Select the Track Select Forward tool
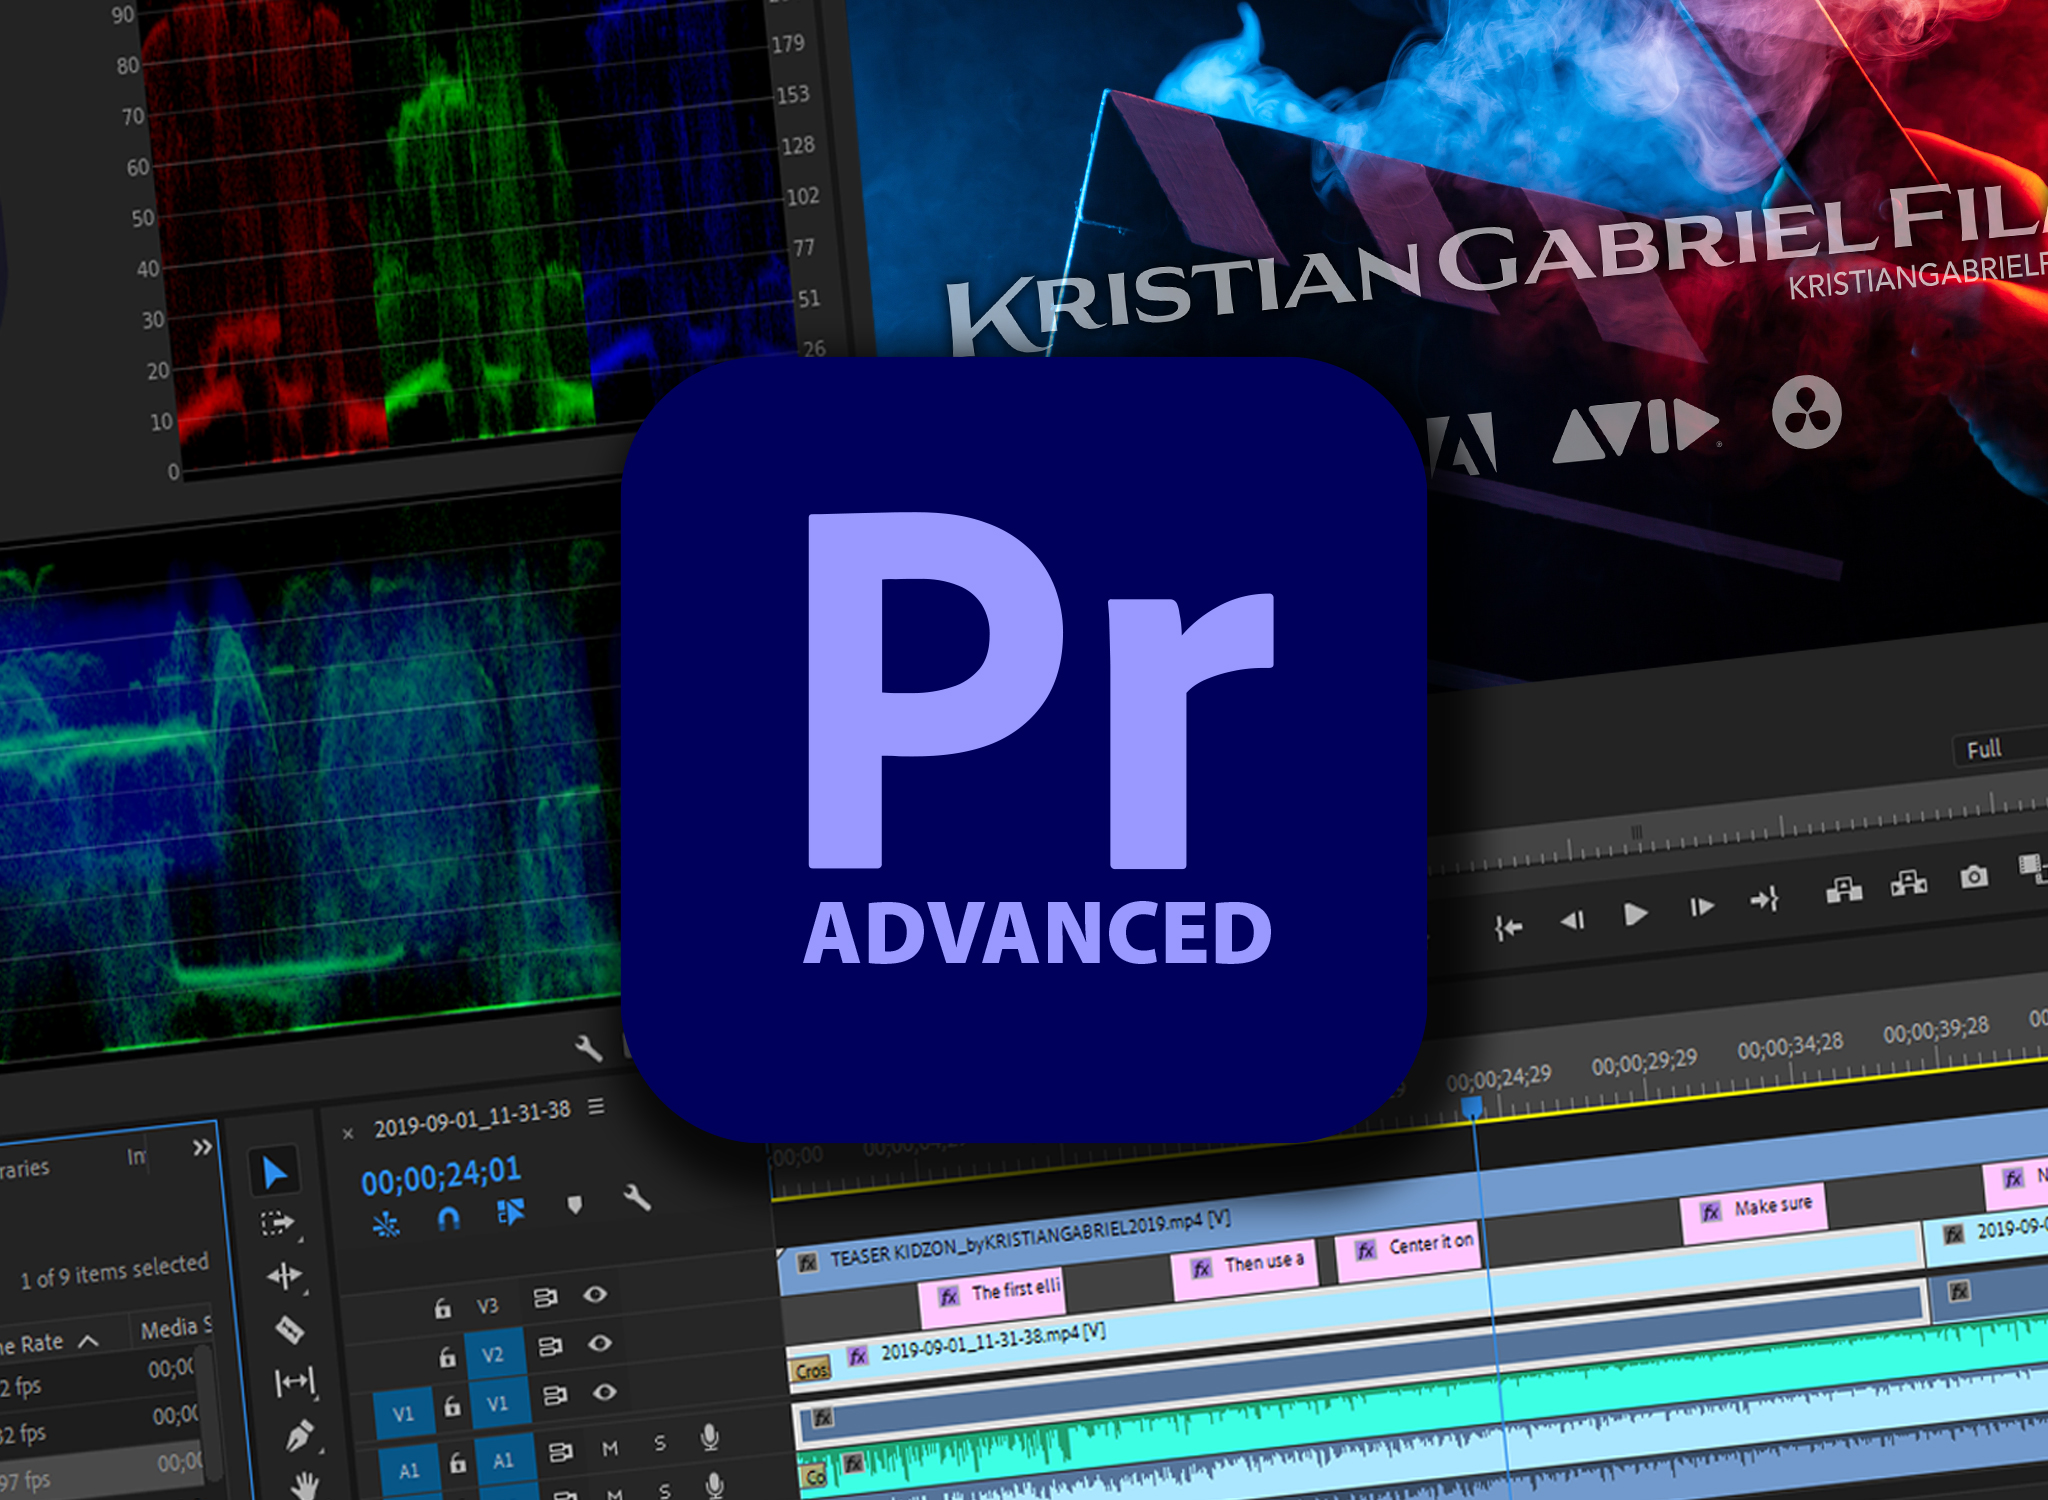2048x1500 pixels. (277, 1224)
